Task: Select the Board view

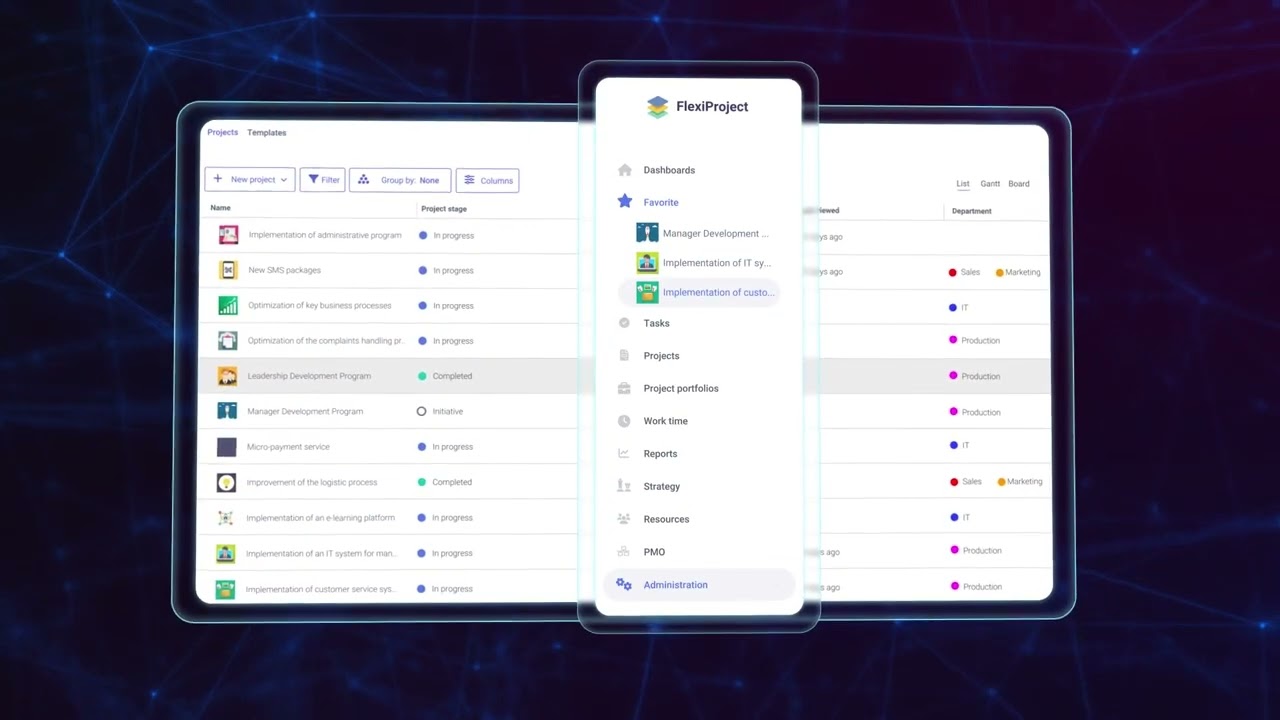Action: [x=1019, y=184]
